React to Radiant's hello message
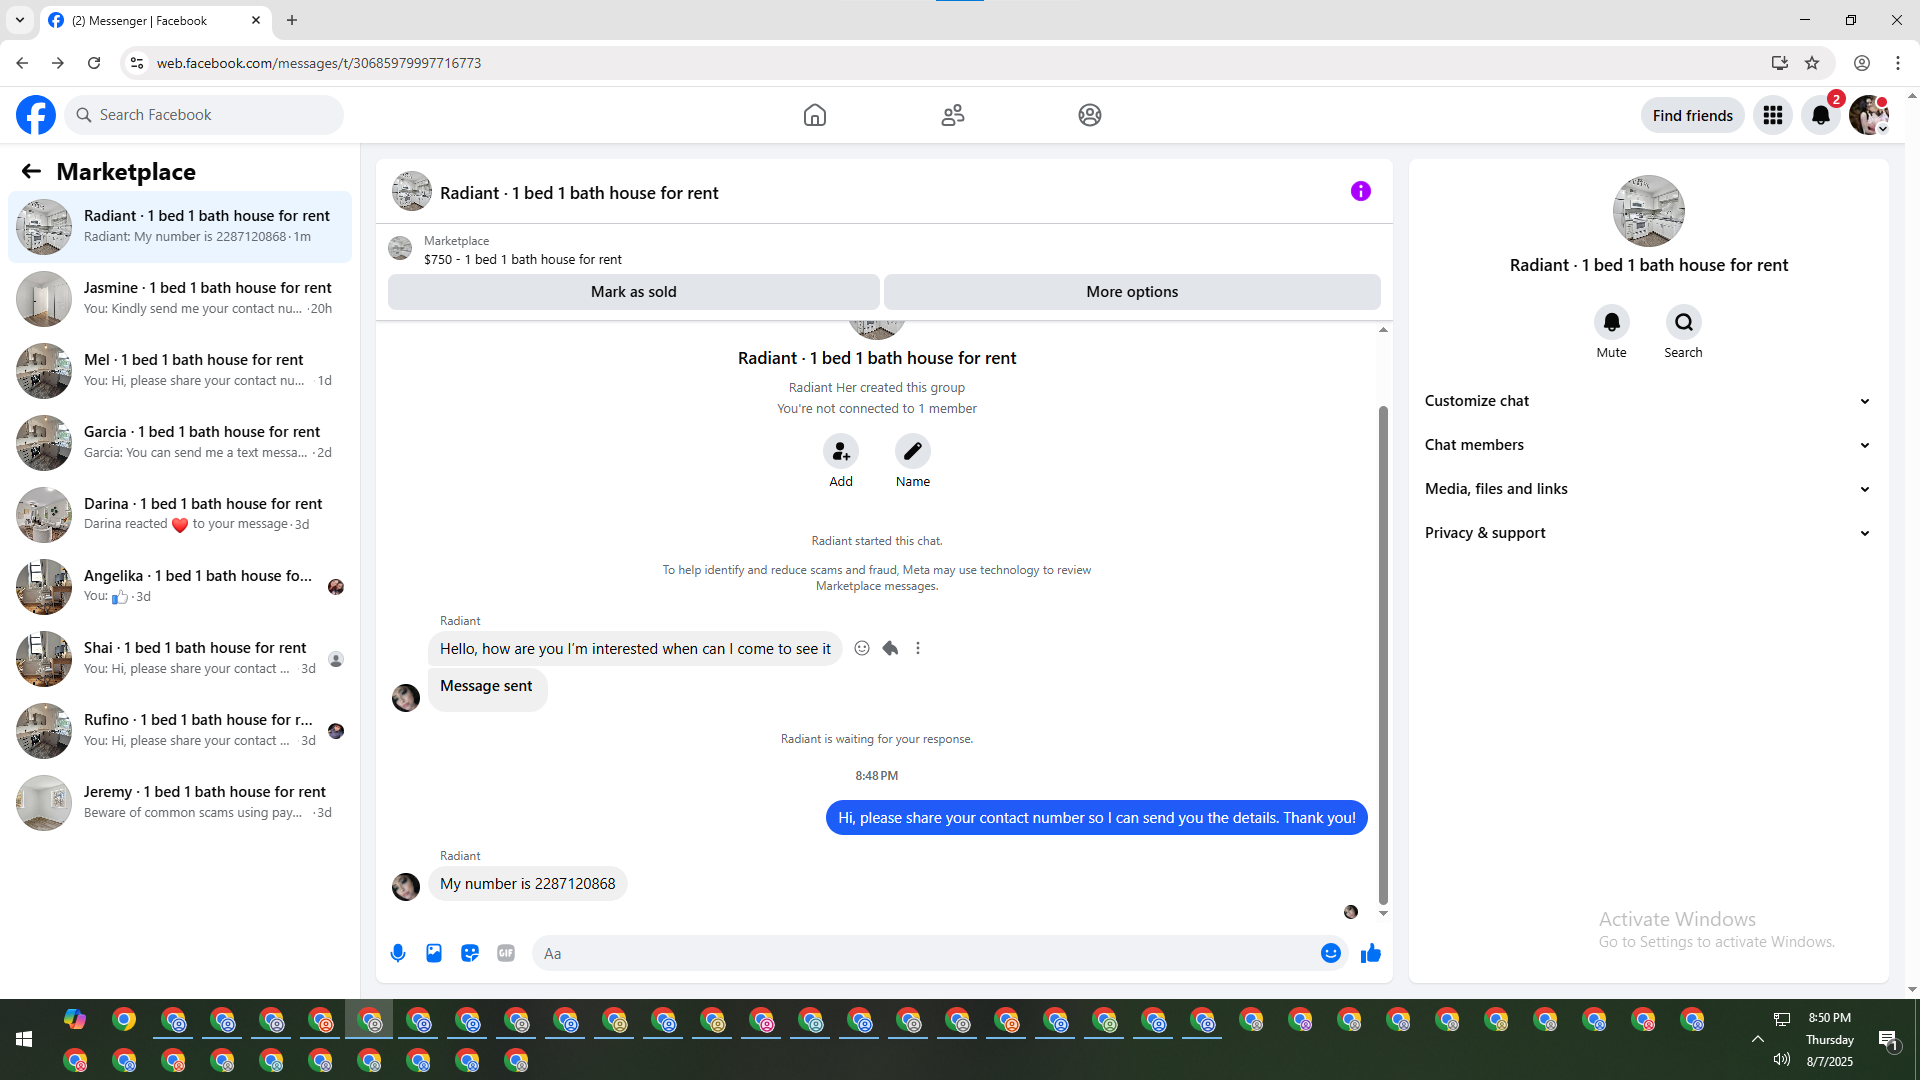1920x1080 pixels. tap(862, 648)
